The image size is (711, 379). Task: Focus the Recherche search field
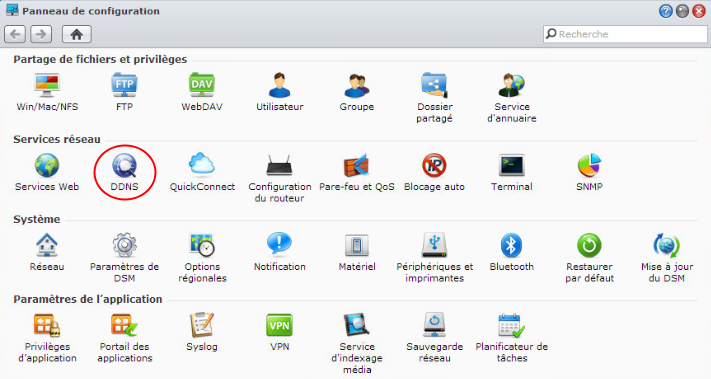[x=625, y=34]
